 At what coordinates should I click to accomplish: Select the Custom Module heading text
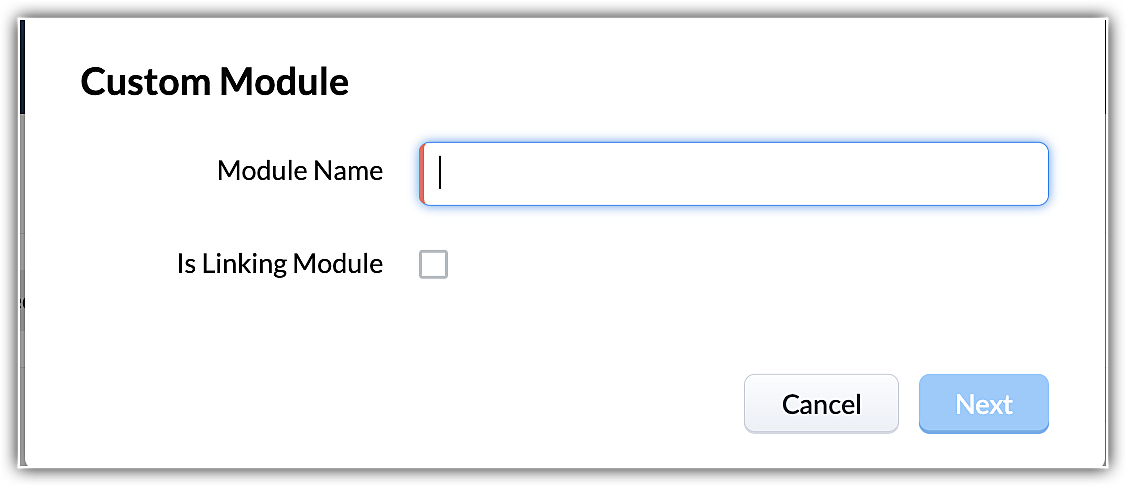(215, 81)
